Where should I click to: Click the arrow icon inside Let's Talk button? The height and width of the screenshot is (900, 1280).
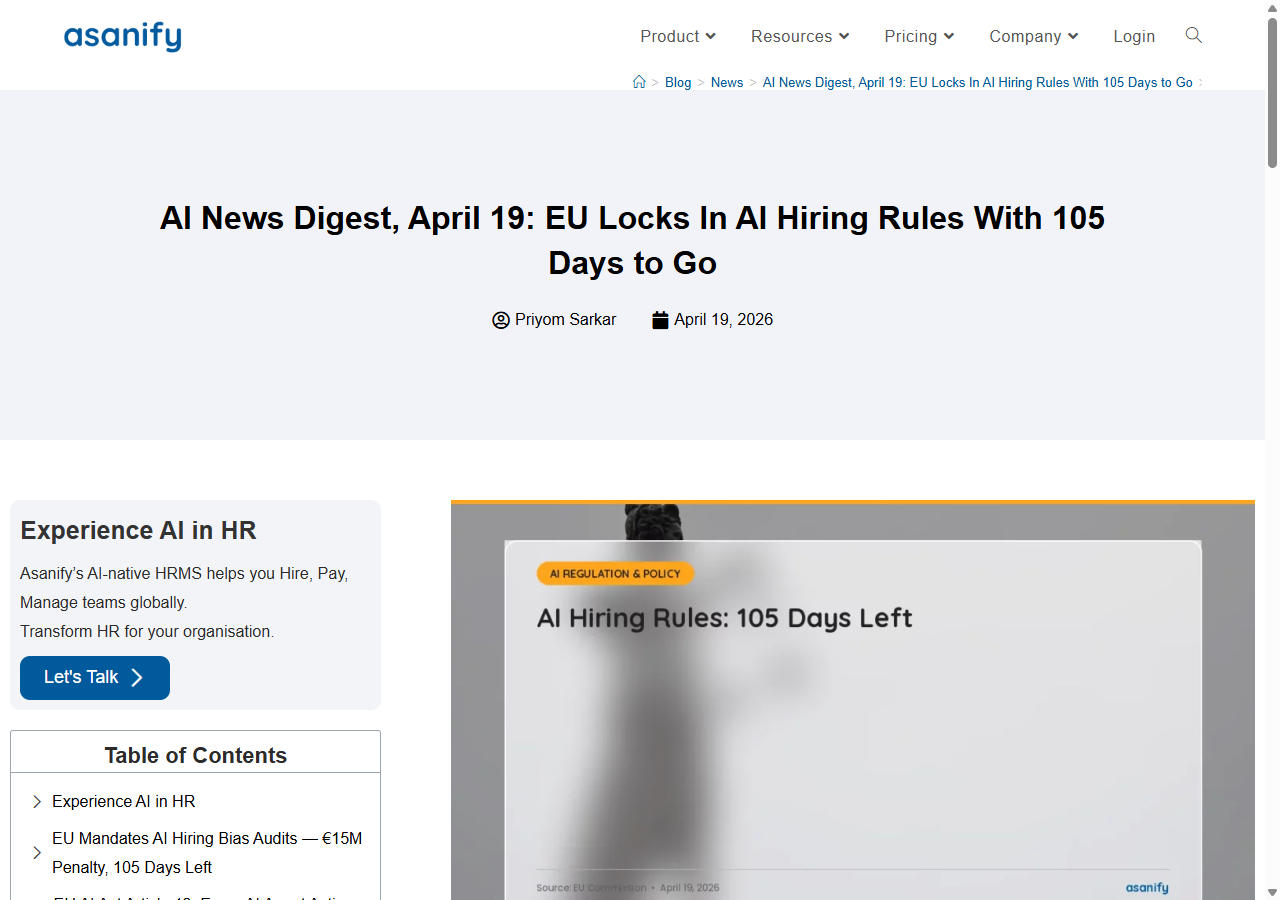coord(137,678)
